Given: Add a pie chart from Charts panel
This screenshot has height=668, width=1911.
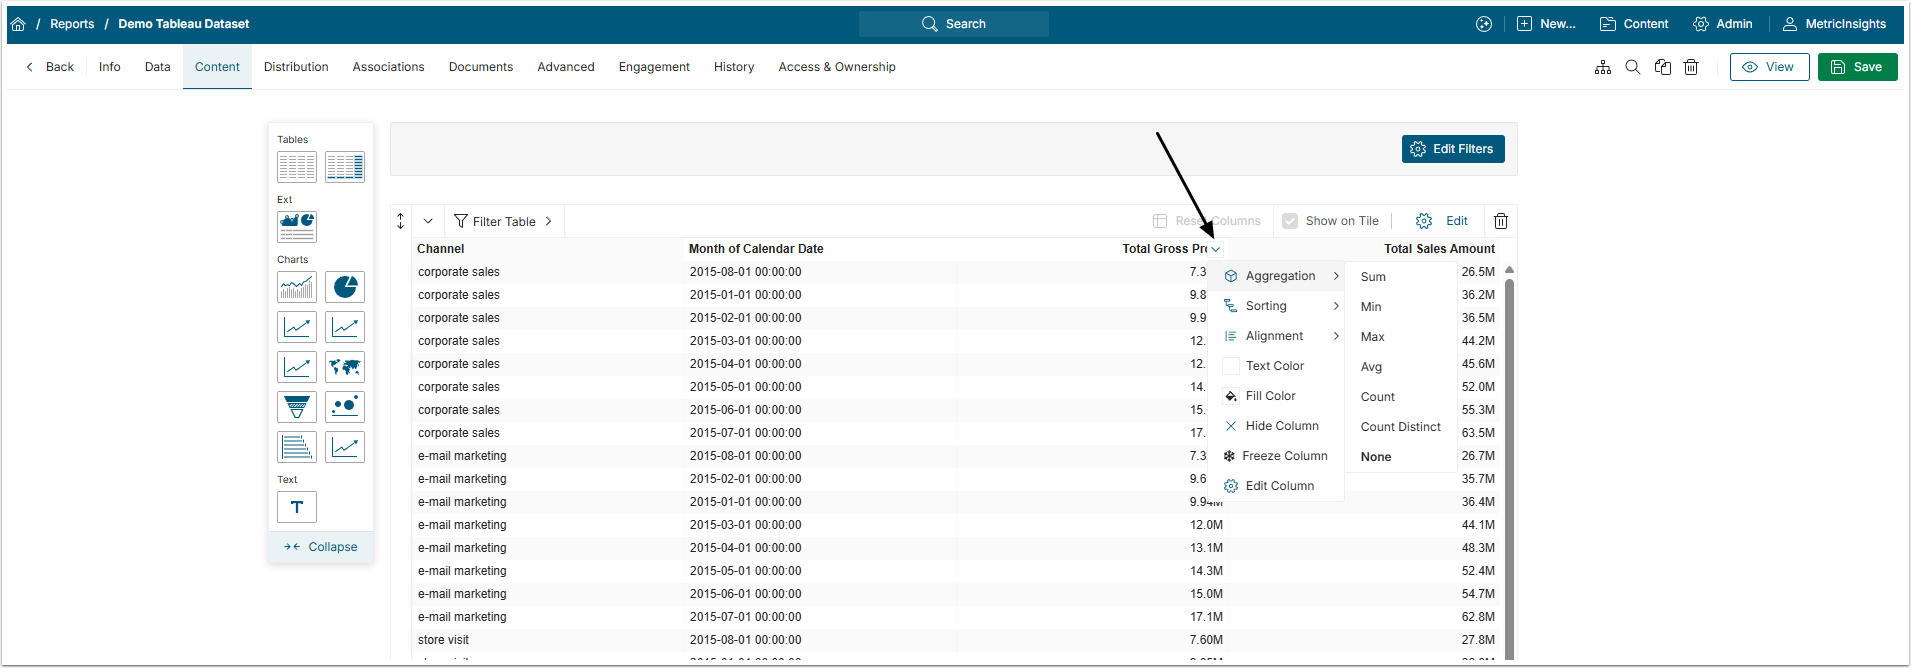Looking at the screenshot, I should pyautogui.click(x=345, y=287).
